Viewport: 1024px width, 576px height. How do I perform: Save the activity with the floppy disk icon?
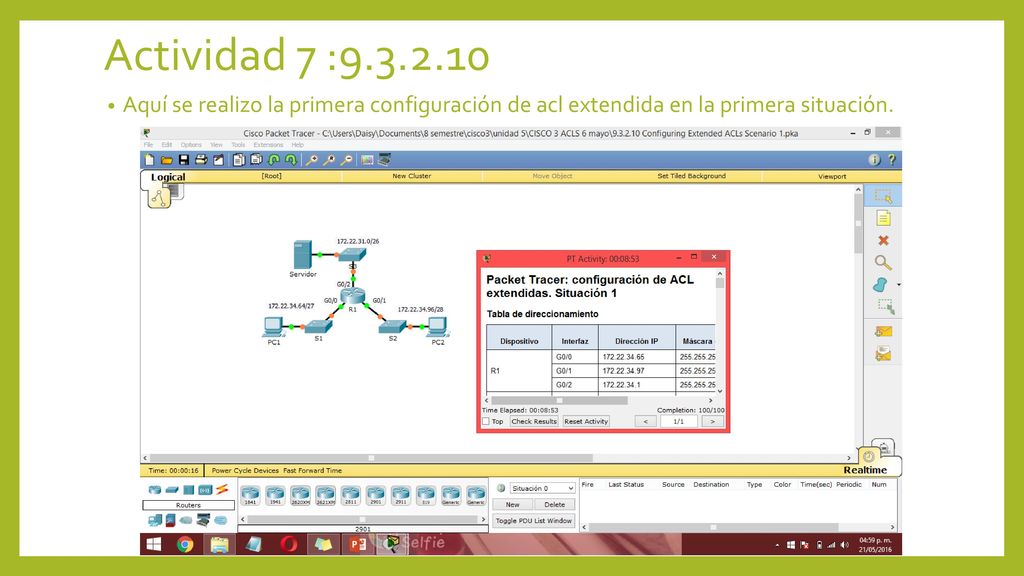(x=184, y=160)
